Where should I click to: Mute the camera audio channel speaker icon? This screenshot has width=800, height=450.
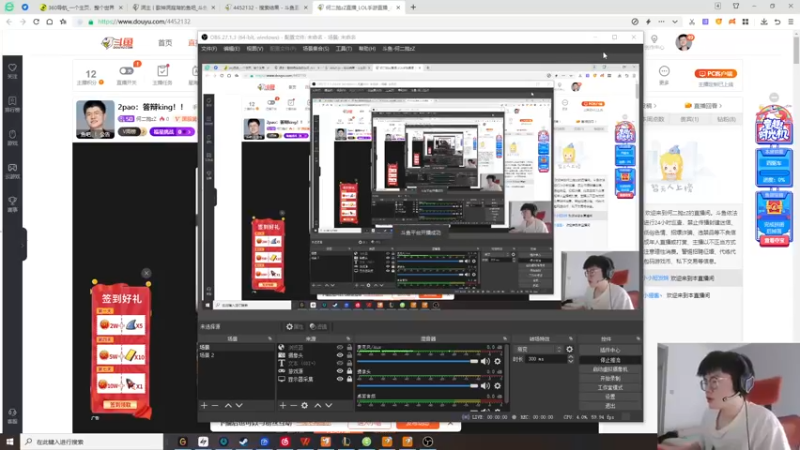pyautogui.click(x=485, y=386)
